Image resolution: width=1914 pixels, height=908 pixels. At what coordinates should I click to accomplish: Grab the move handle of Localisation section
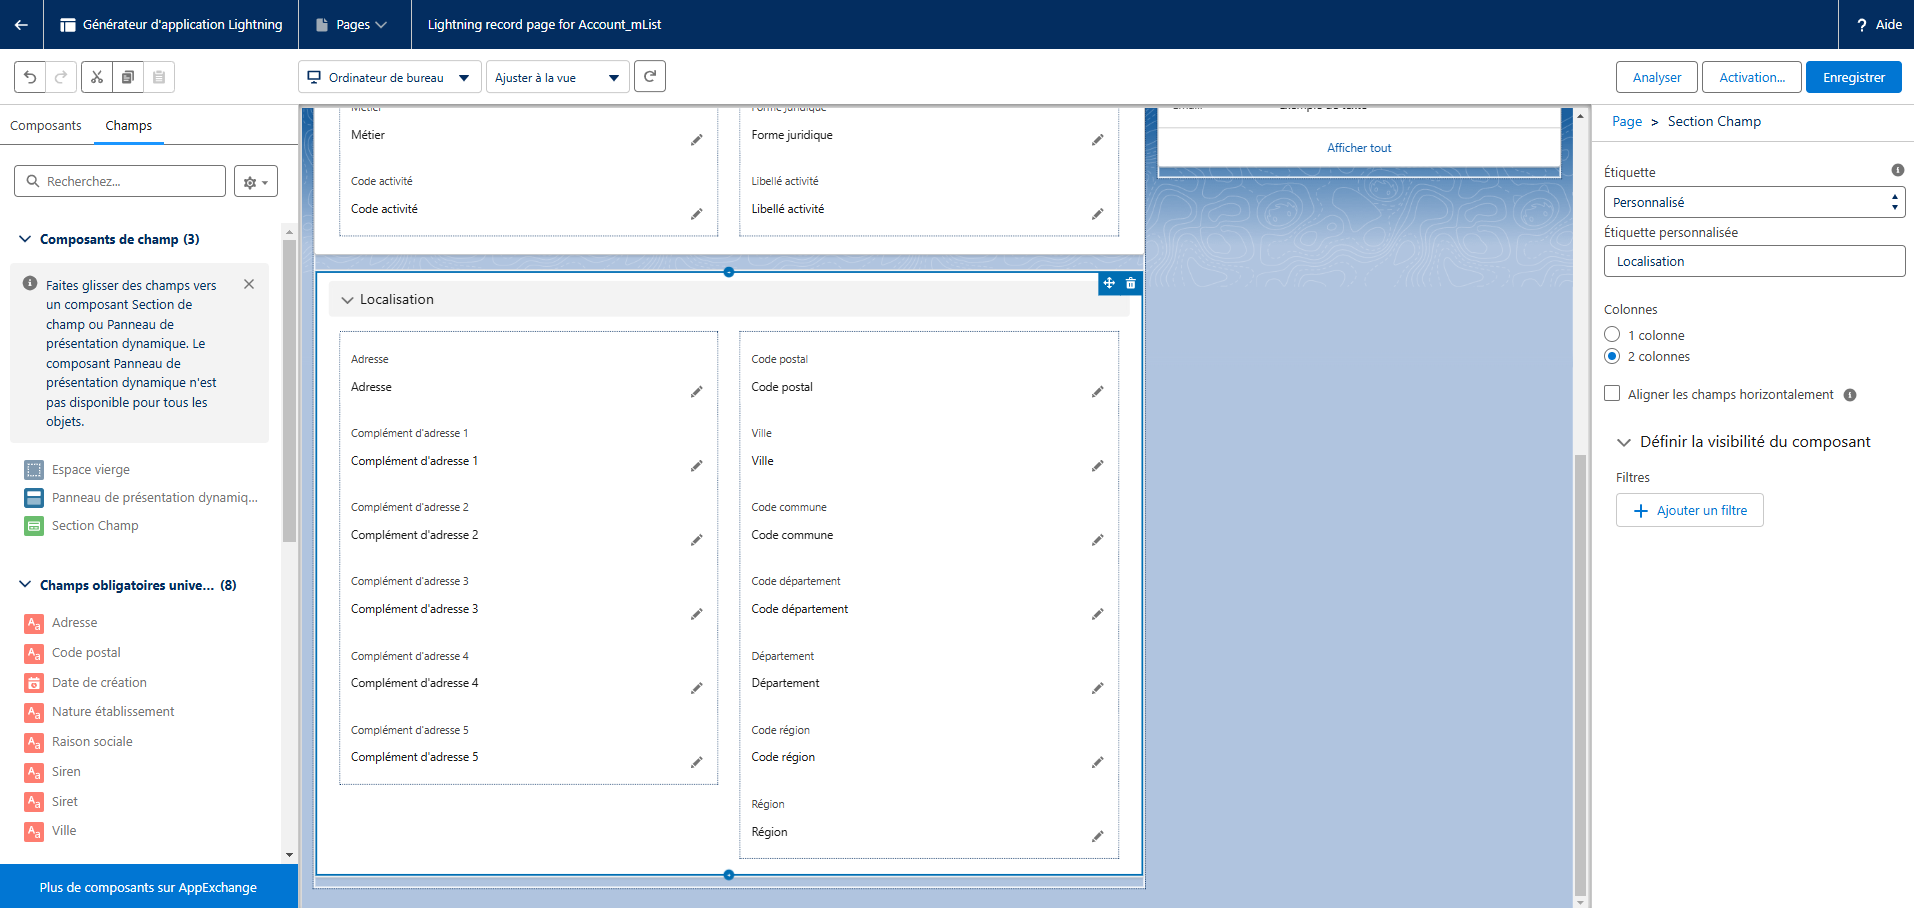tap(1109, 283)
